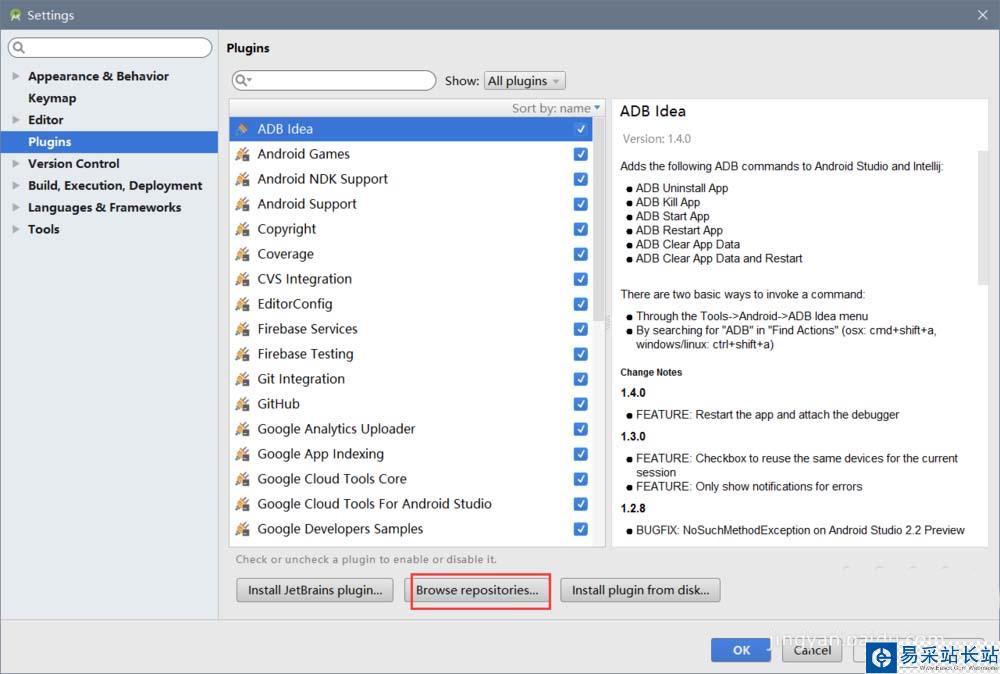Click the Firebase Services plugin icon
This screenshot has width=1000, height=674.
click(242, 329)
